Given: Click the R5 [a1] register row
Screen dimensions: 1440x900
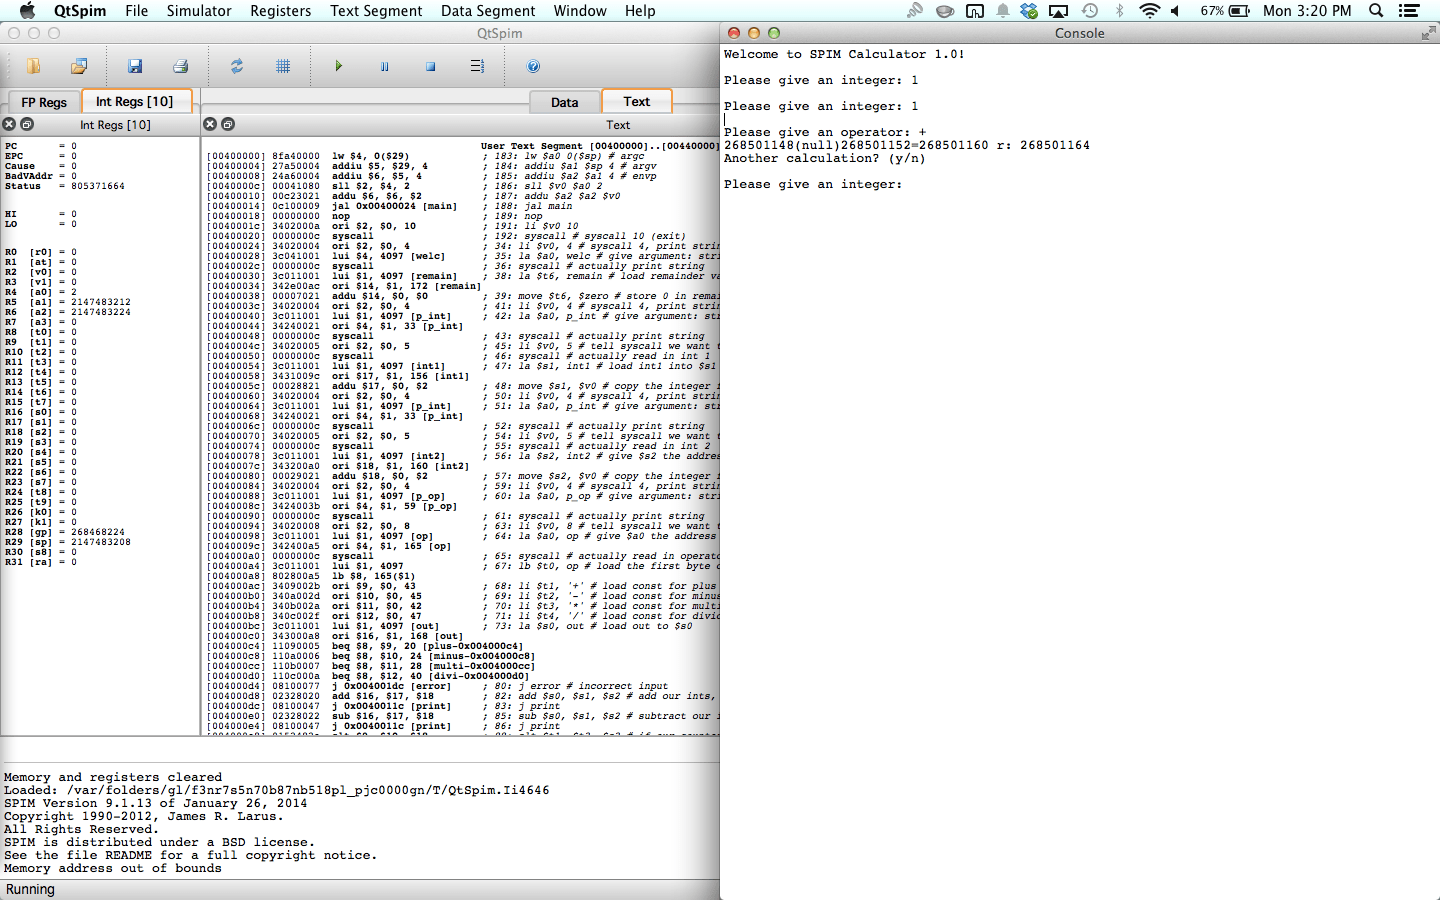Looking at the screenshot, I should click(68, 302).
